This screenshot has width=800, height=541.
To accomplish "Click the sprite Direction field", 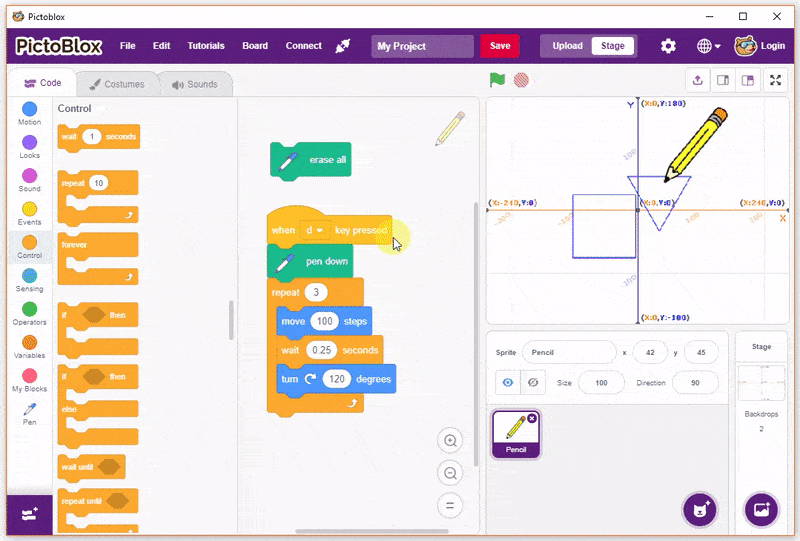I will (695, 383).
